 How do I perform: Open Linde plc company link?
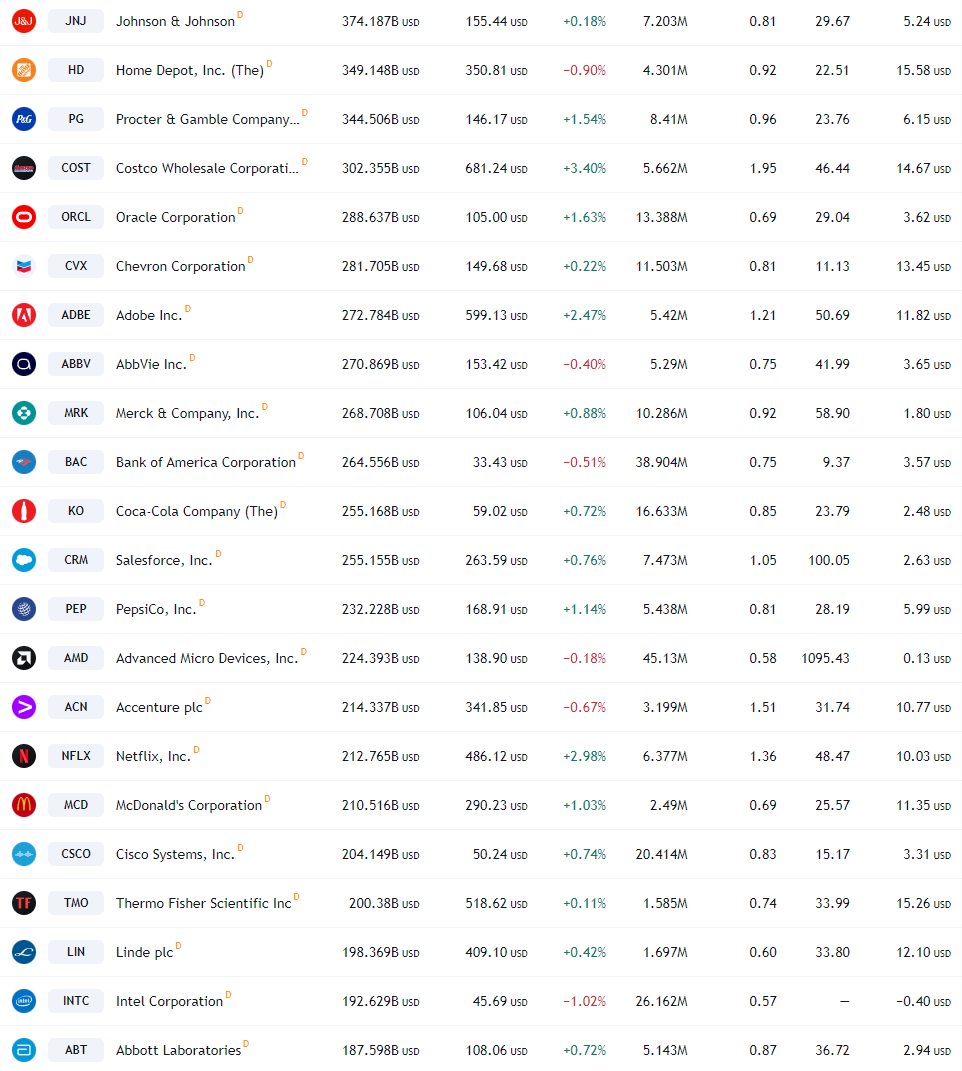tap(144, 952)
